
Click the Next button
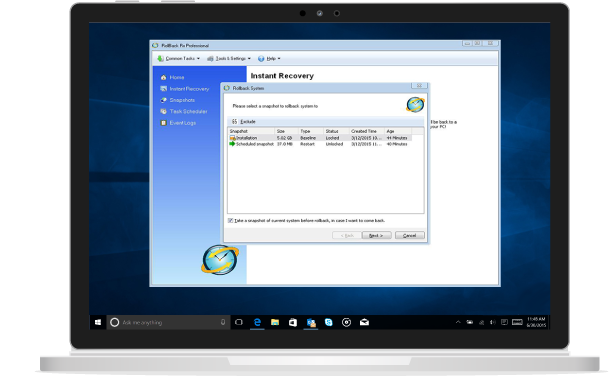(x=376, y=235)
